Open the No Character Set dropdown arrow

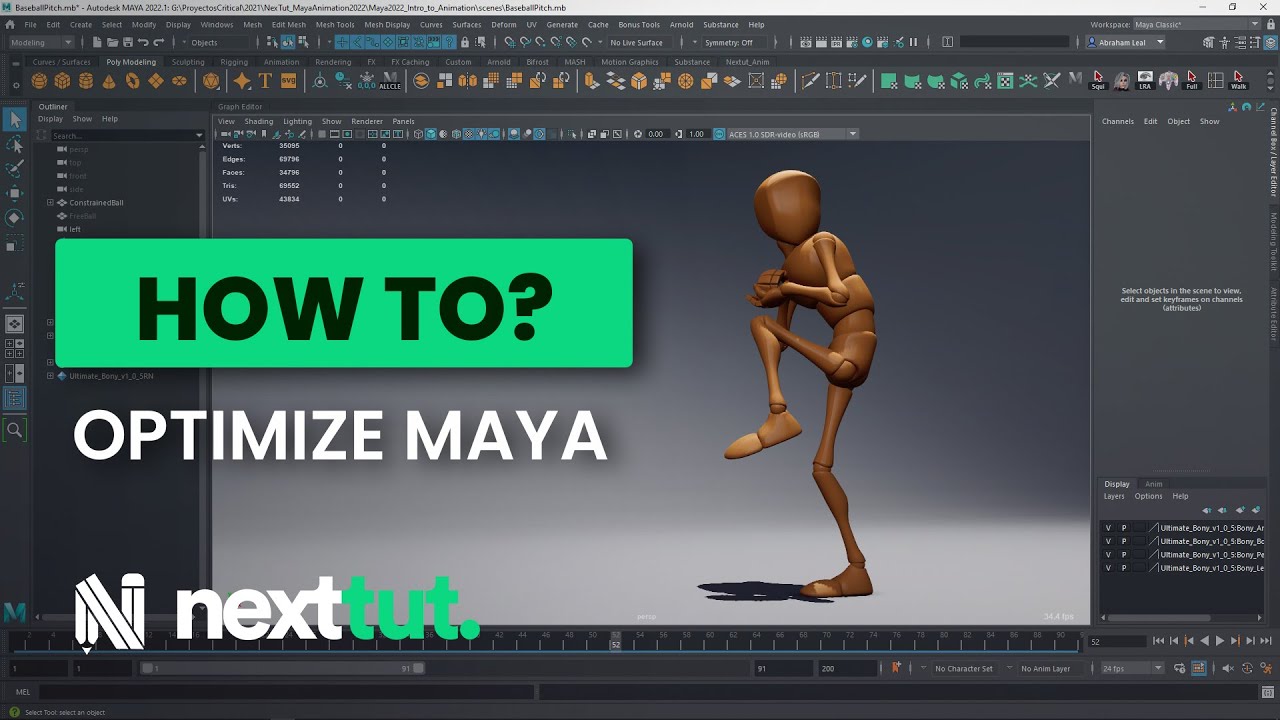tap(924, 668)
